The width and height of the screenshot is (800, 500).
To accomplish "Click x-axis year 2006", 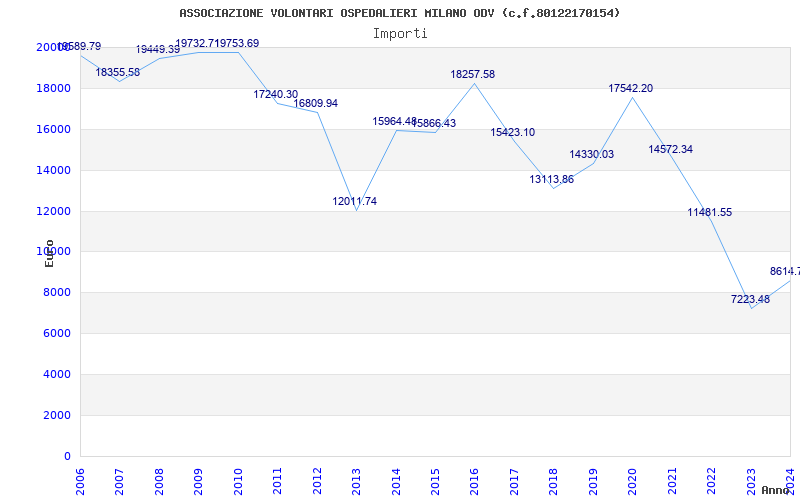I will click(x=80, y=481).
